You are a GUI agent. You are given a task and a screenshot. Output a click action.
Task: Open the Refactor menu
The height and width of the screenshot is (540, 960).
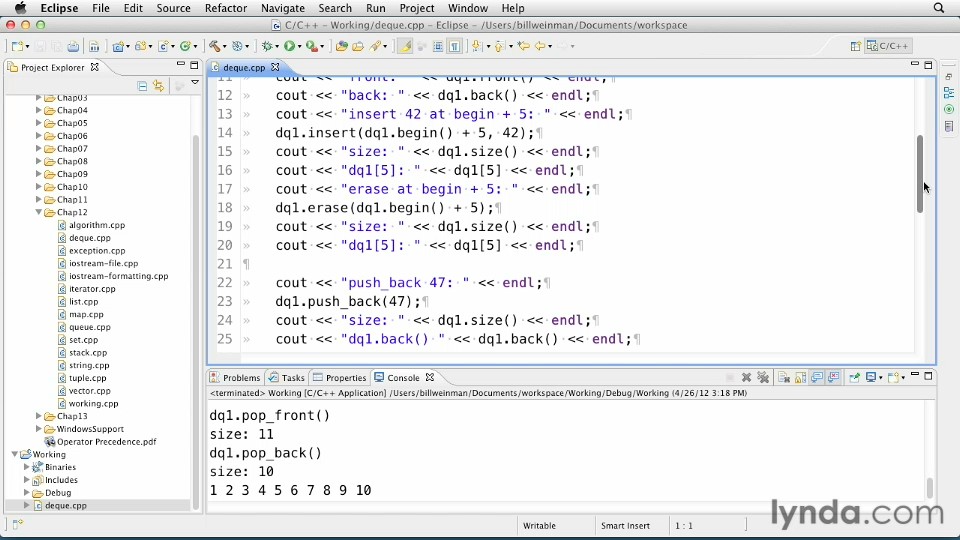point(225,8)
